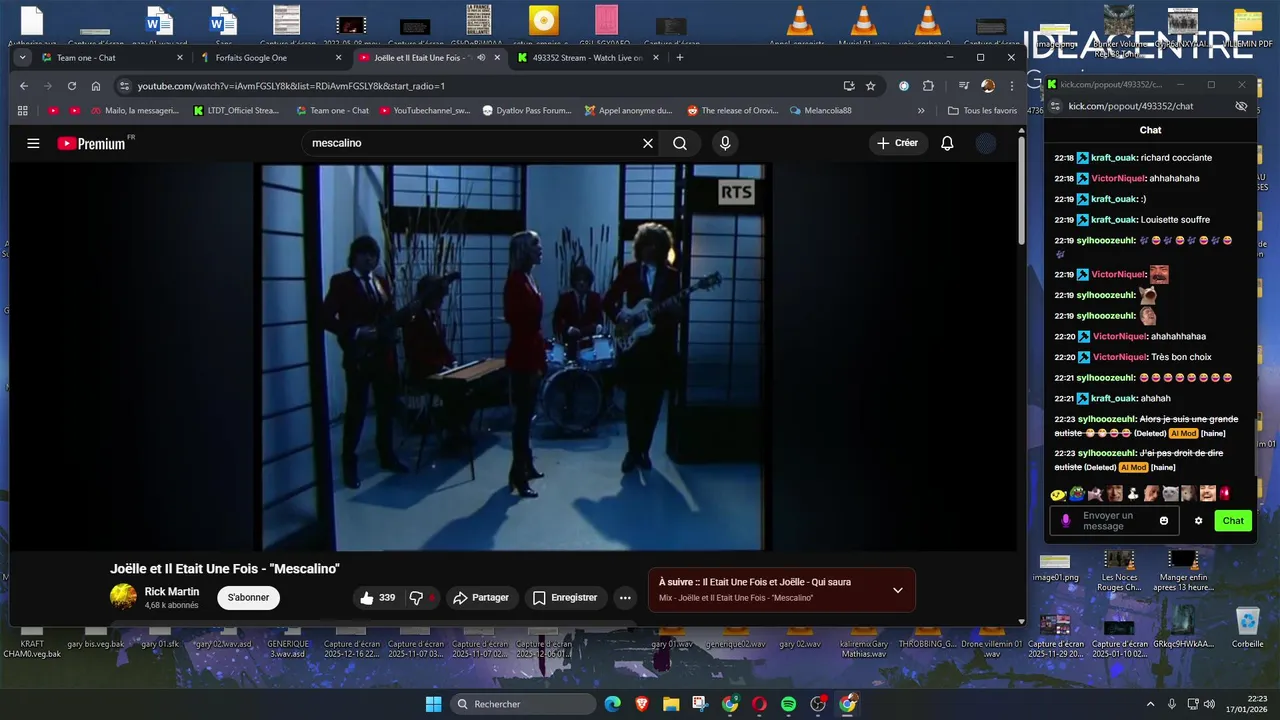Viewport: 1280px width, 720px height.
Task: Open Windows Start menu
Action: pyautogui.click(x=433, y=704)
